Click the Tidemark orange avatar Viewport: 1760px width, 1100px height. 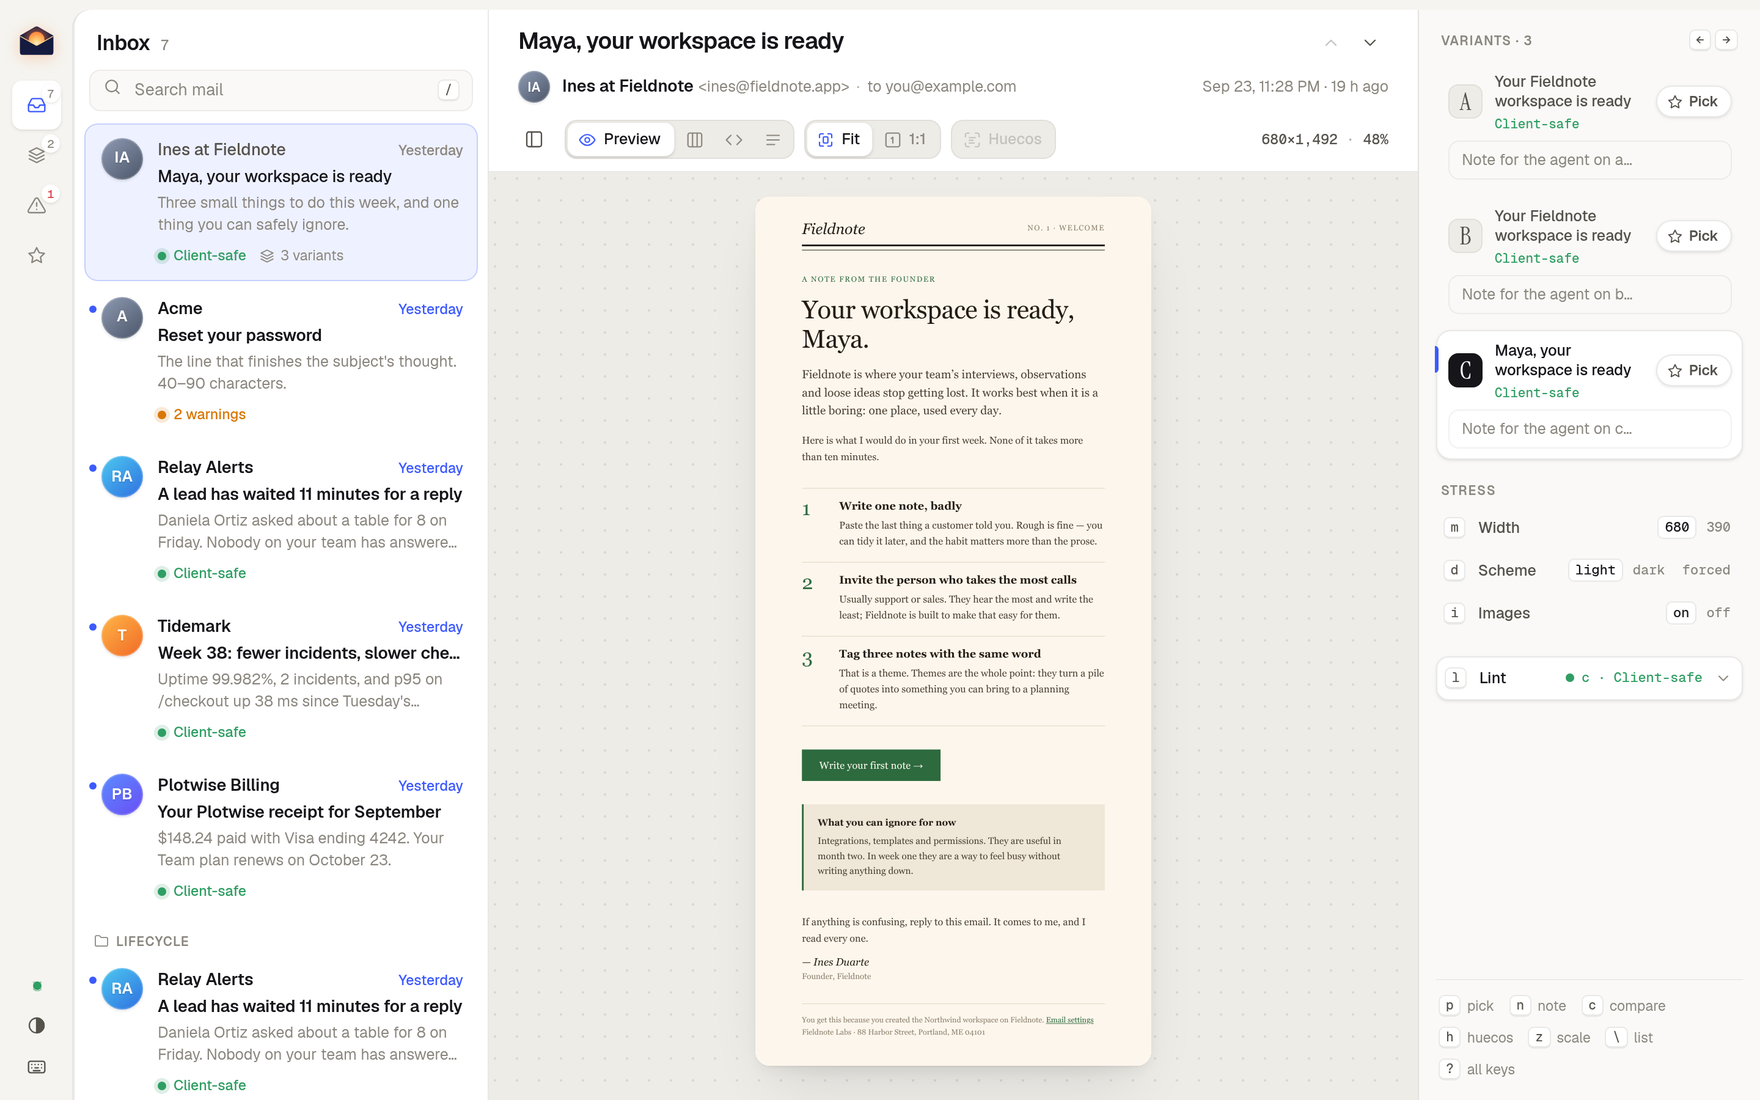click(x=122, y=635)
